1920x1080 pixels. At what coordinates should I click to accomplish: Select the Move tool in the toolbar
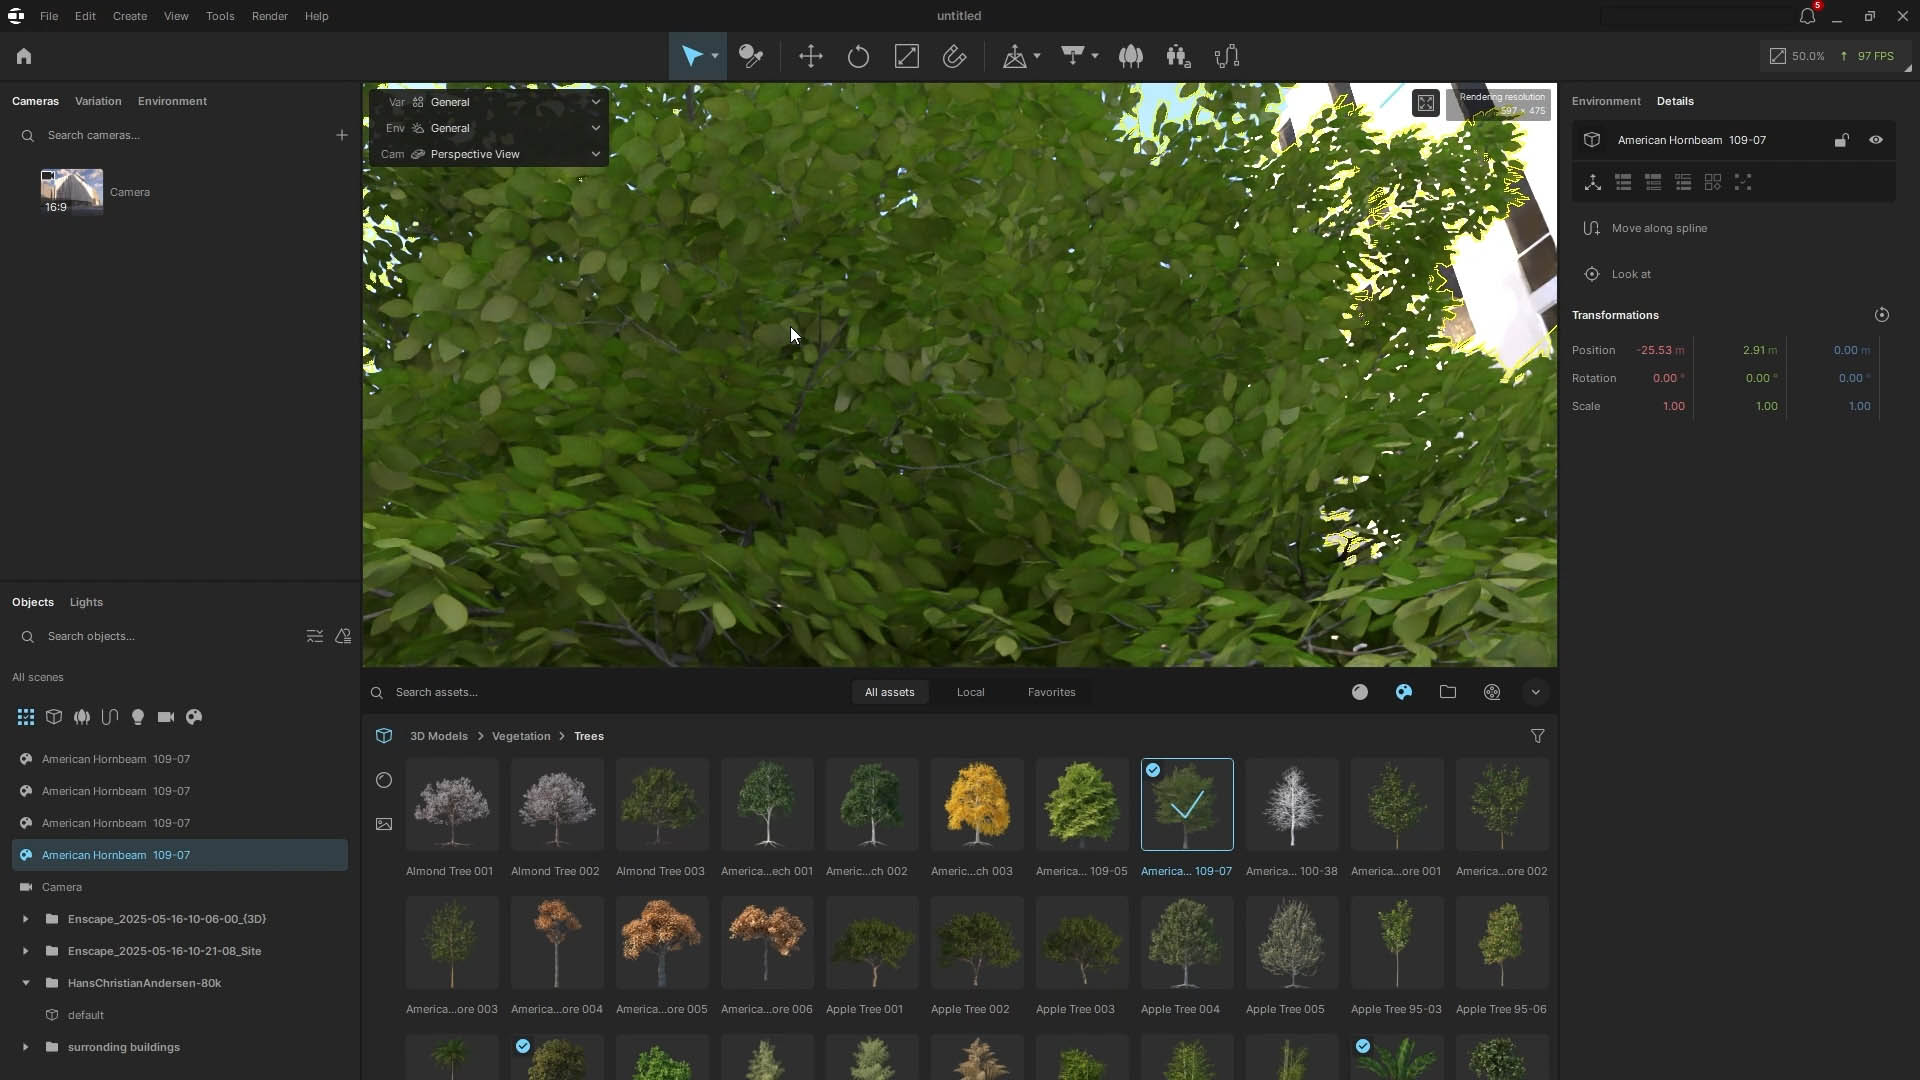(810, 57)
